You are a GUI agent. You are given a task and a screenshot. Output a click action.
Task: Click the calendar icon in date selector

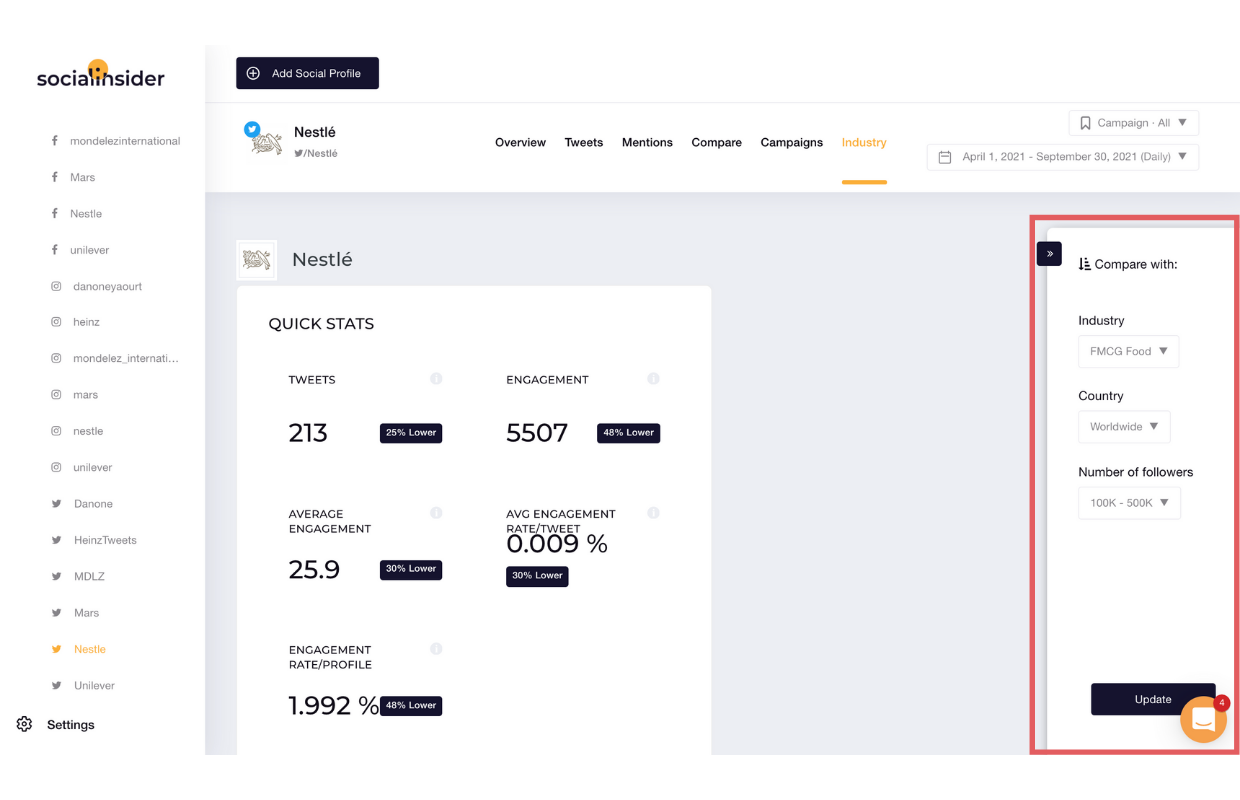point(945,157)
